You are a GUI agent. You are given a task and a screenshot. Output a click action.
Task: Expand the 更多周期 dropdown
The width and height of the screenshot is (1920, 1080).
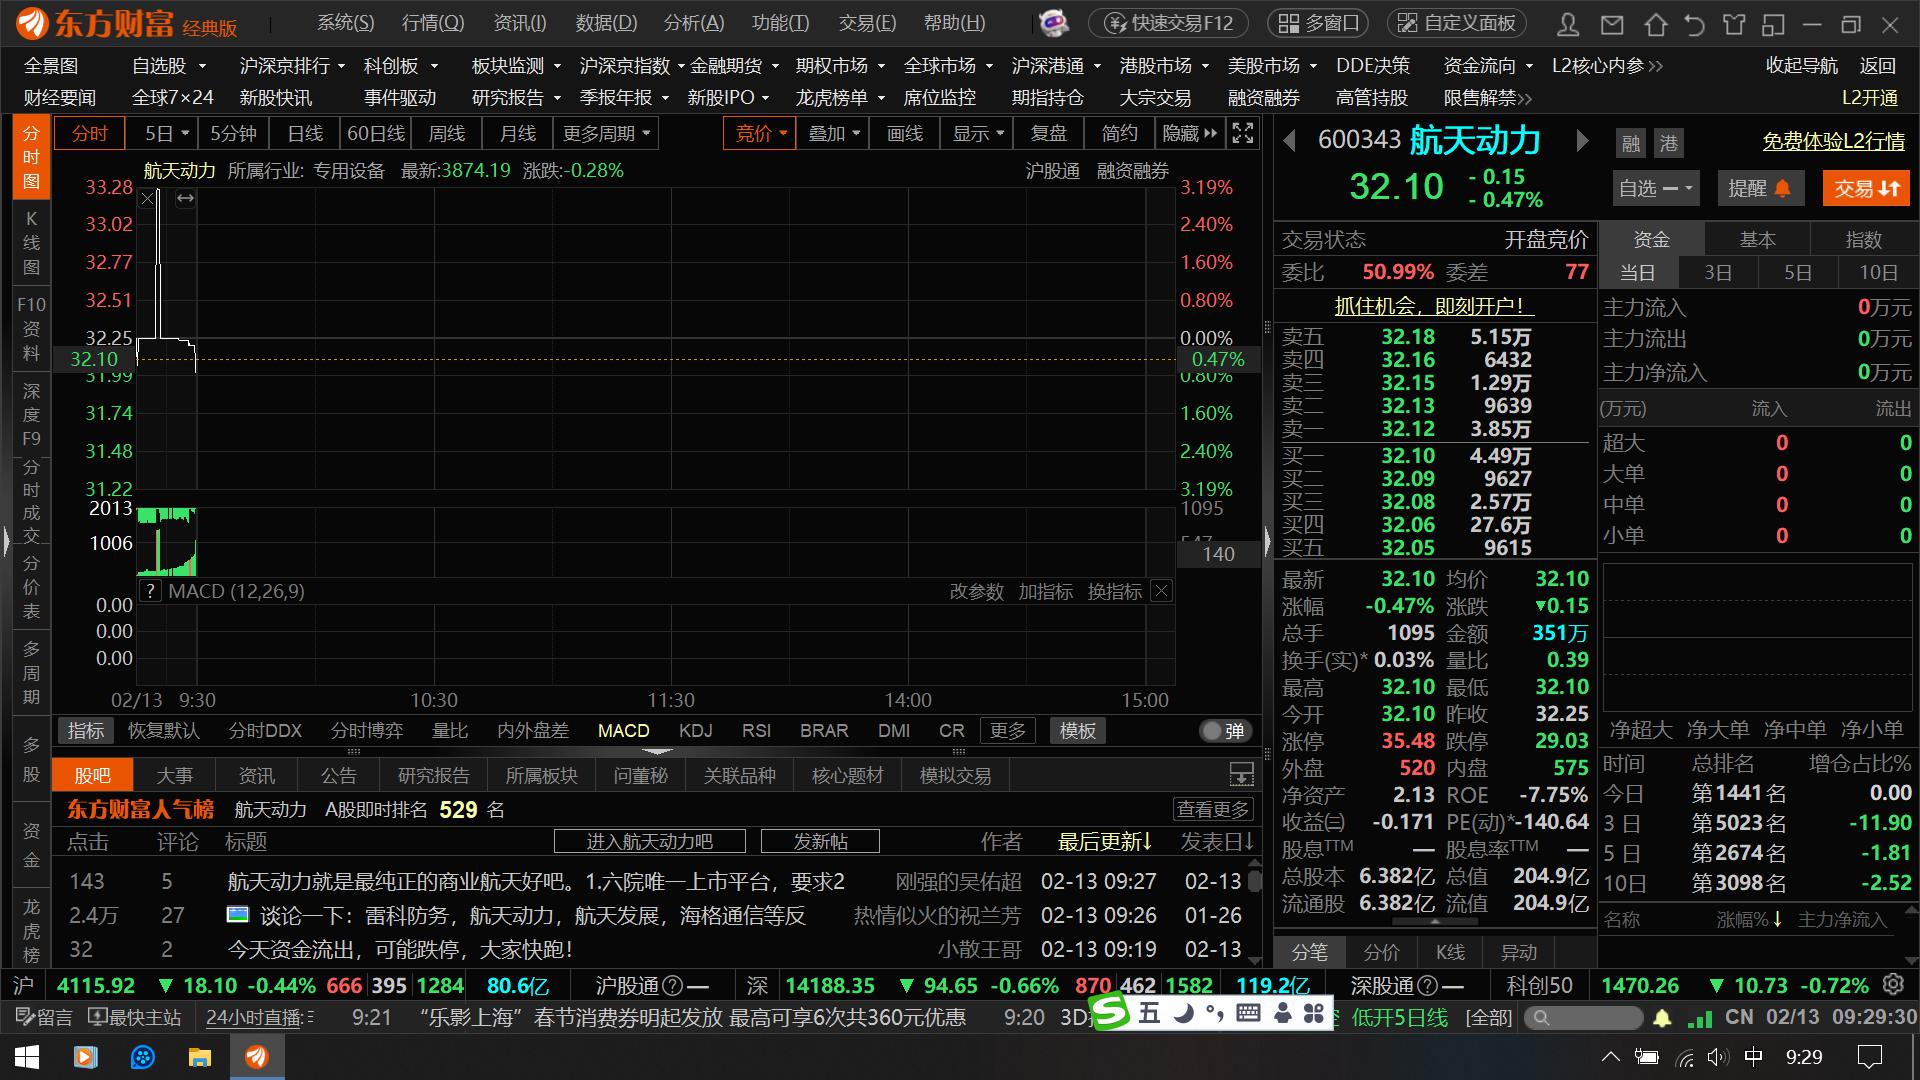[x=606, y=133]
